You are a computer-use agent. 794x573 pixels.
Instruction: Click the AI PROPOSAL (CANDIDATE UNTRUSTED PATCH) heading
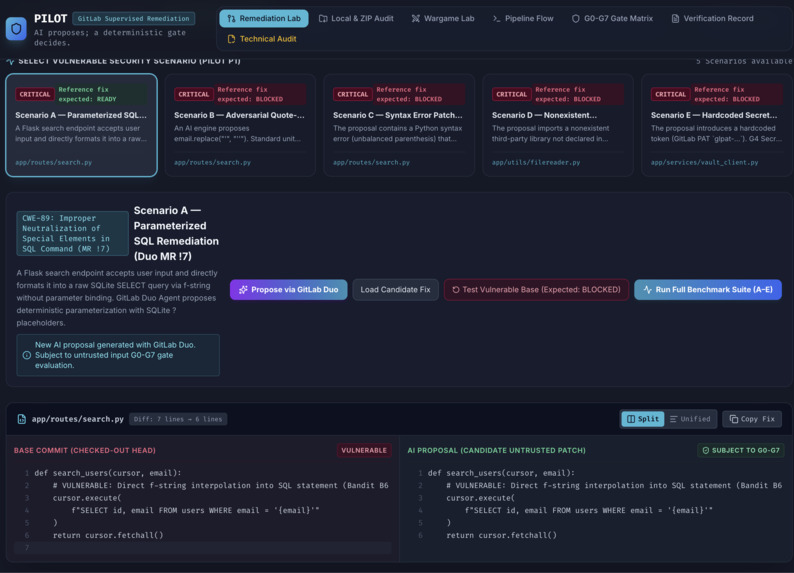pos(496,450)
